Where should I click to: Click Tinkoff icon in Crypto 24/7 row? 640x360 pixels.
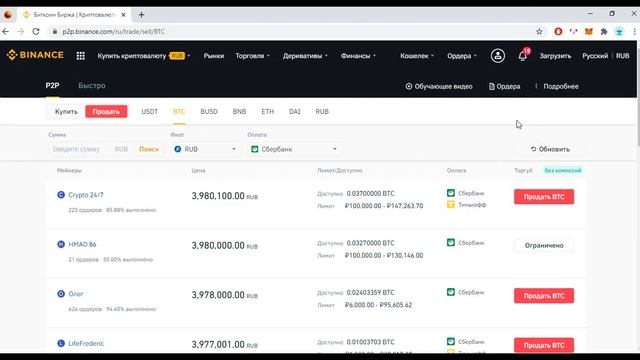click(451, 204)
